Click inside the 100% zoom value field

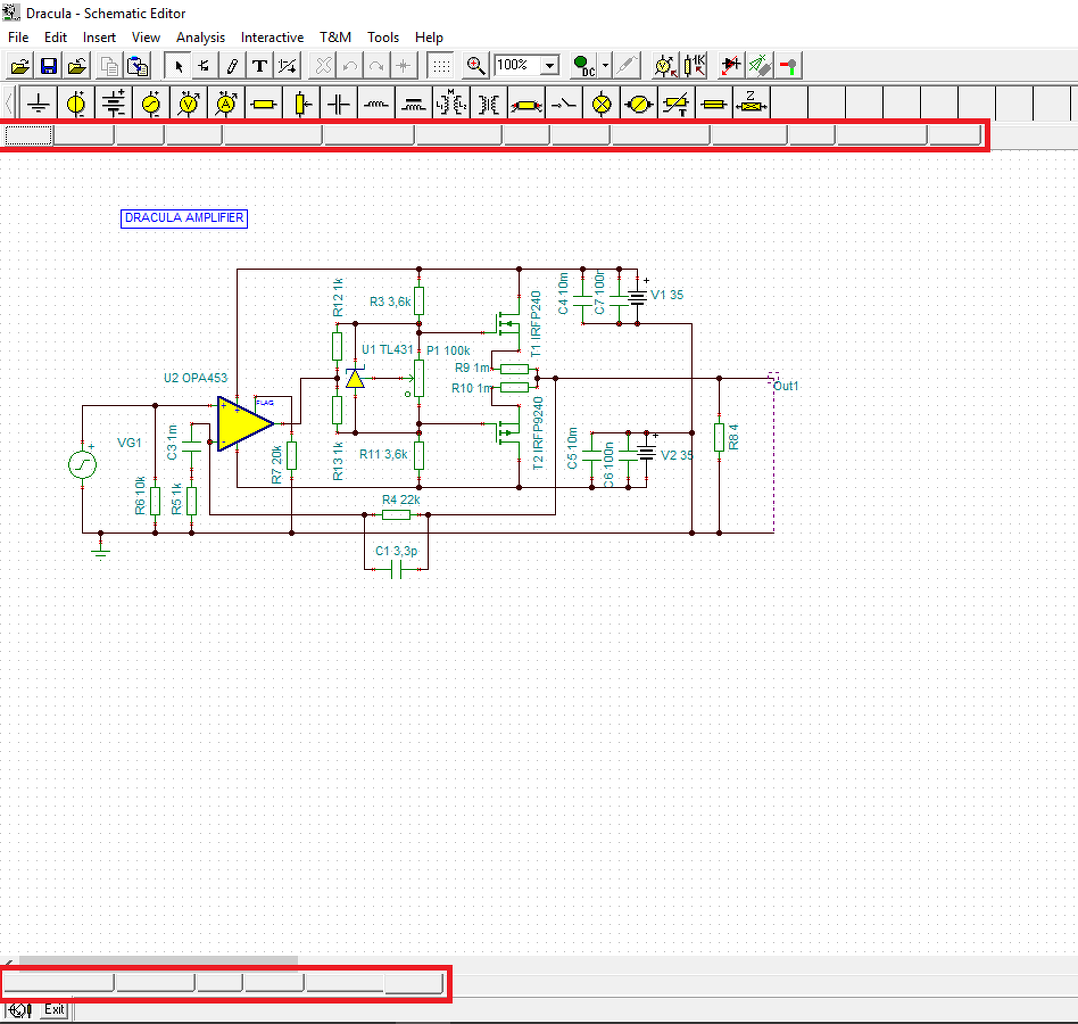[517, 65]
